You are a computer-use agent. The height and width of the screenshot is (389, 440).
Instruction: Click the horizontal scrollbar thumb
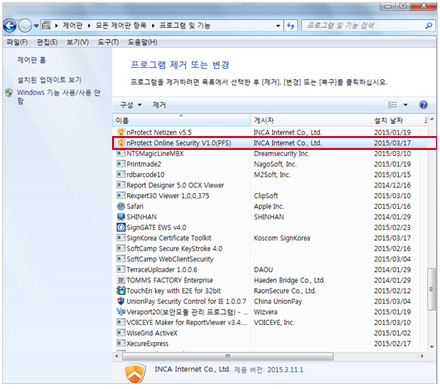pos(228,356)
